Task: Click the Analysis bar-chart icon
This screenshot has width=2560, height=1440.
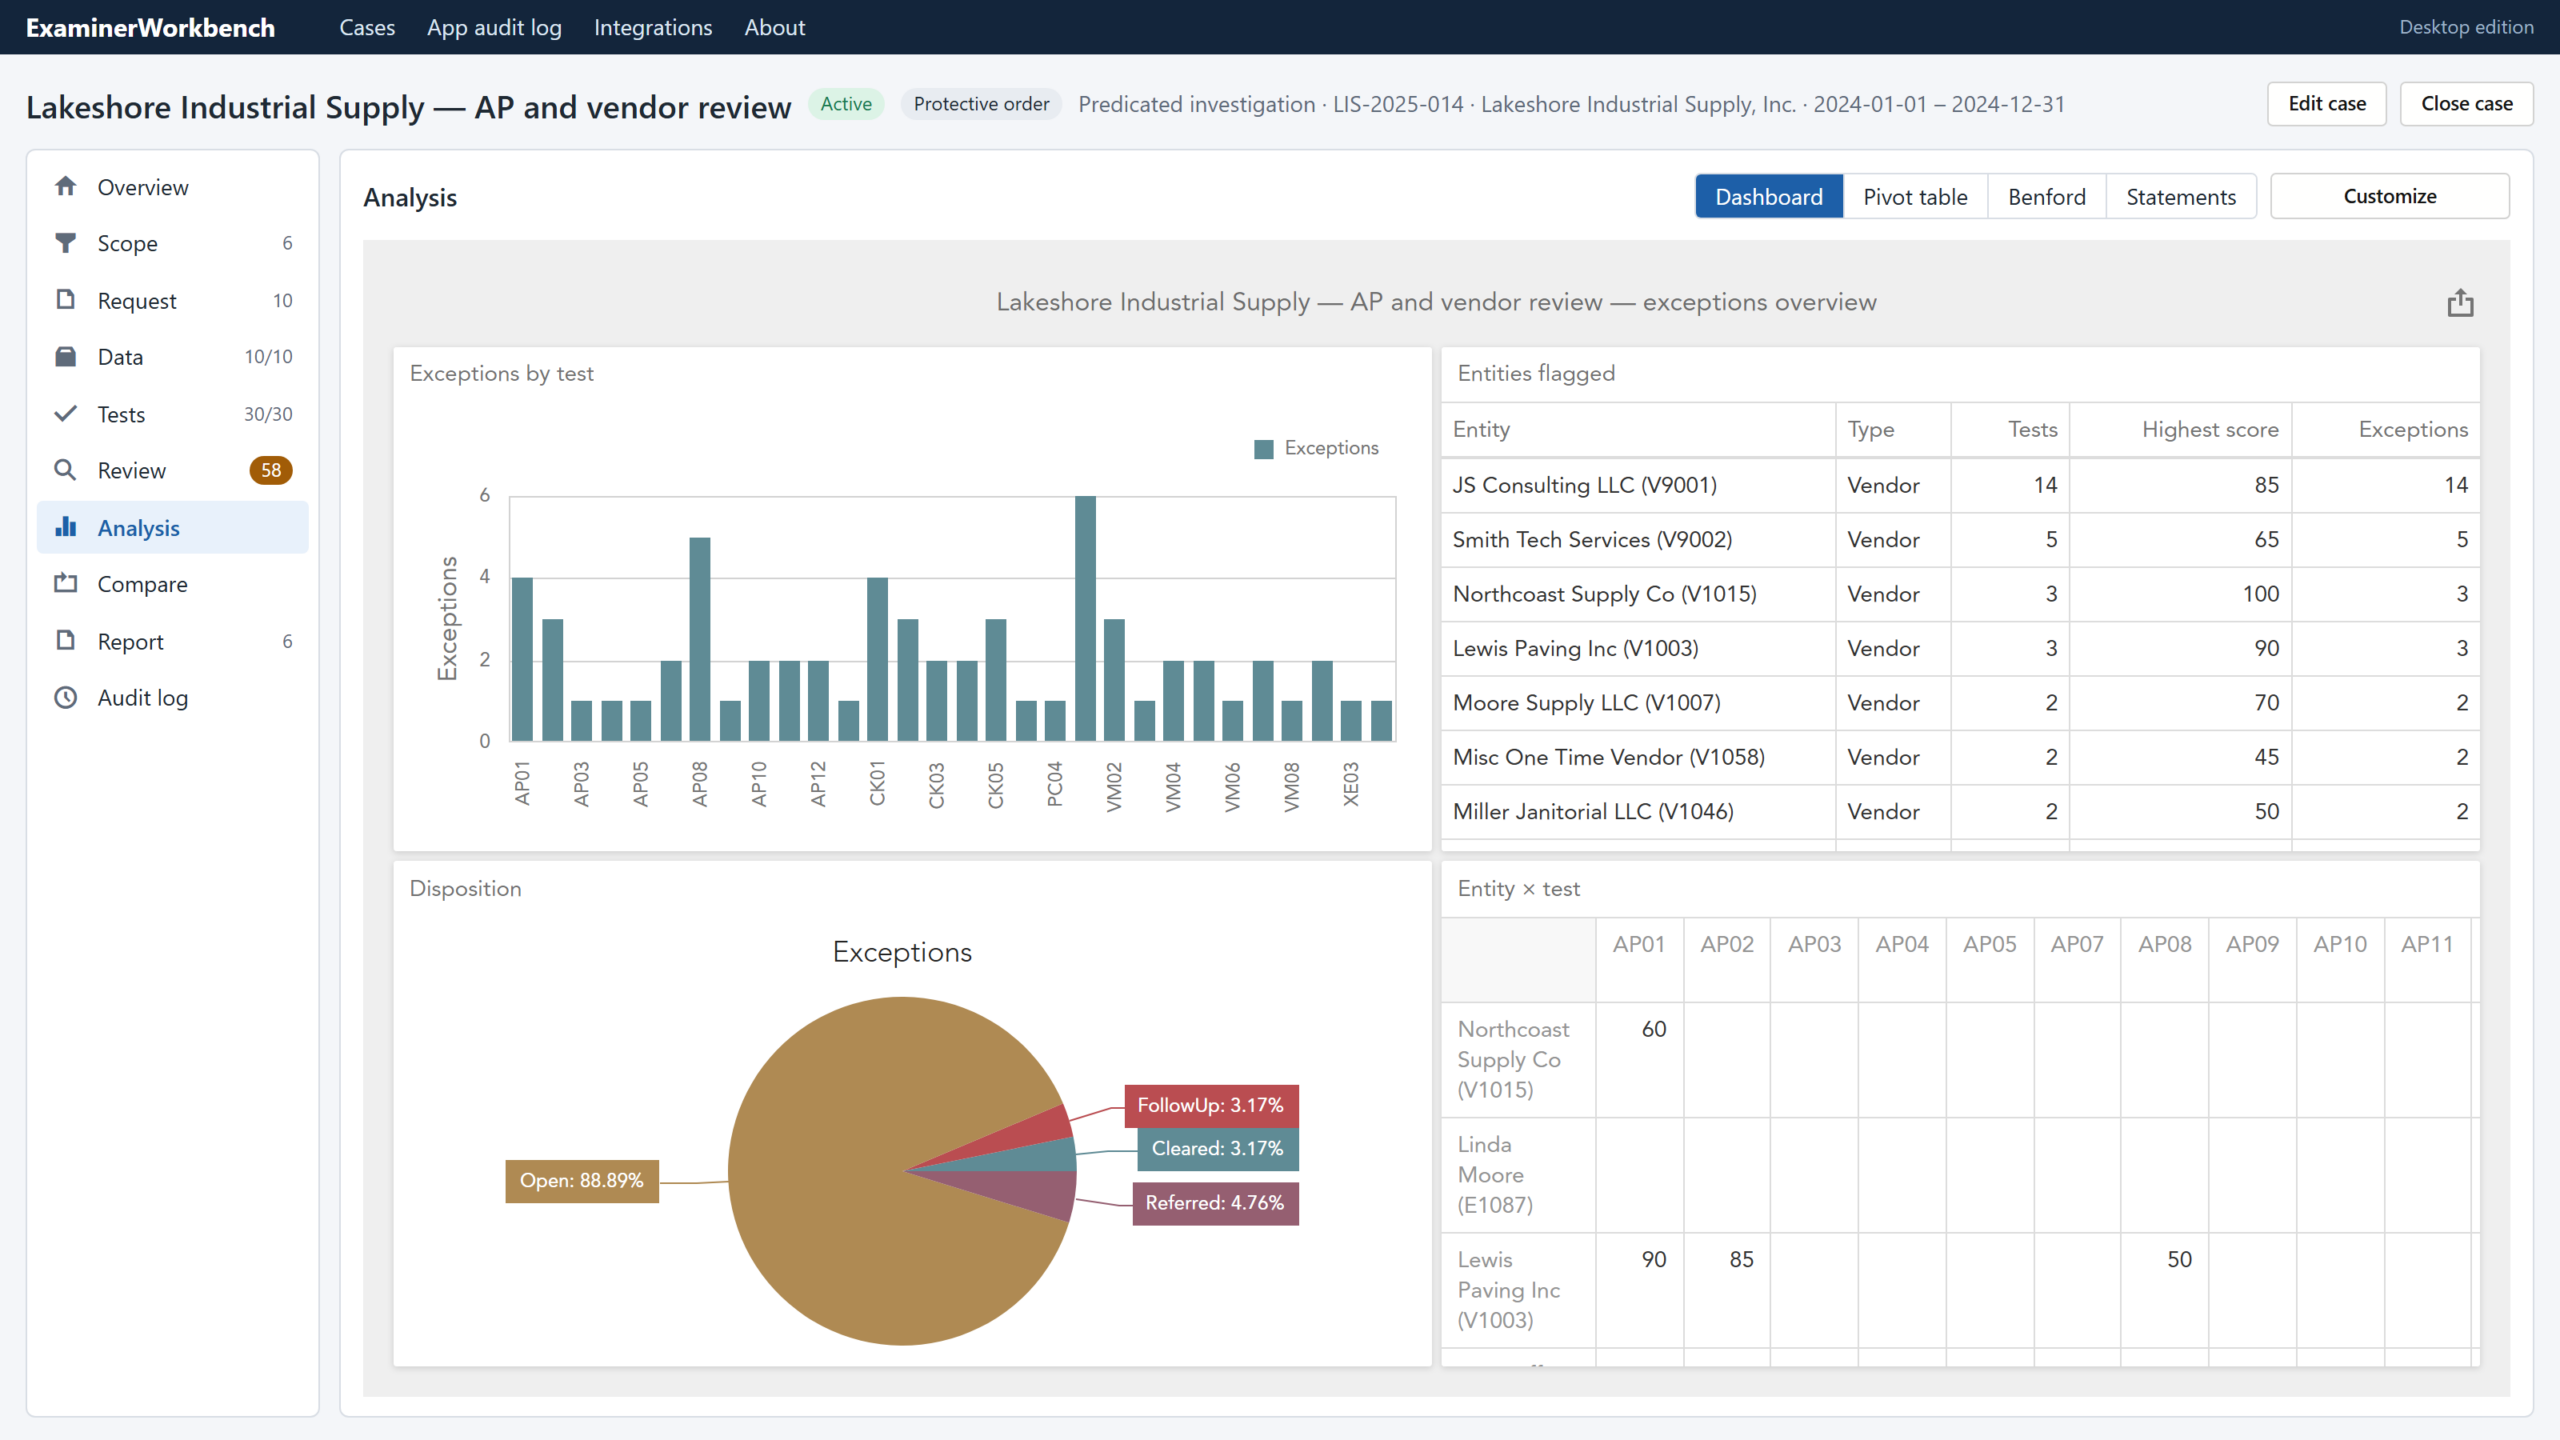Action: (x=66, y=527)
